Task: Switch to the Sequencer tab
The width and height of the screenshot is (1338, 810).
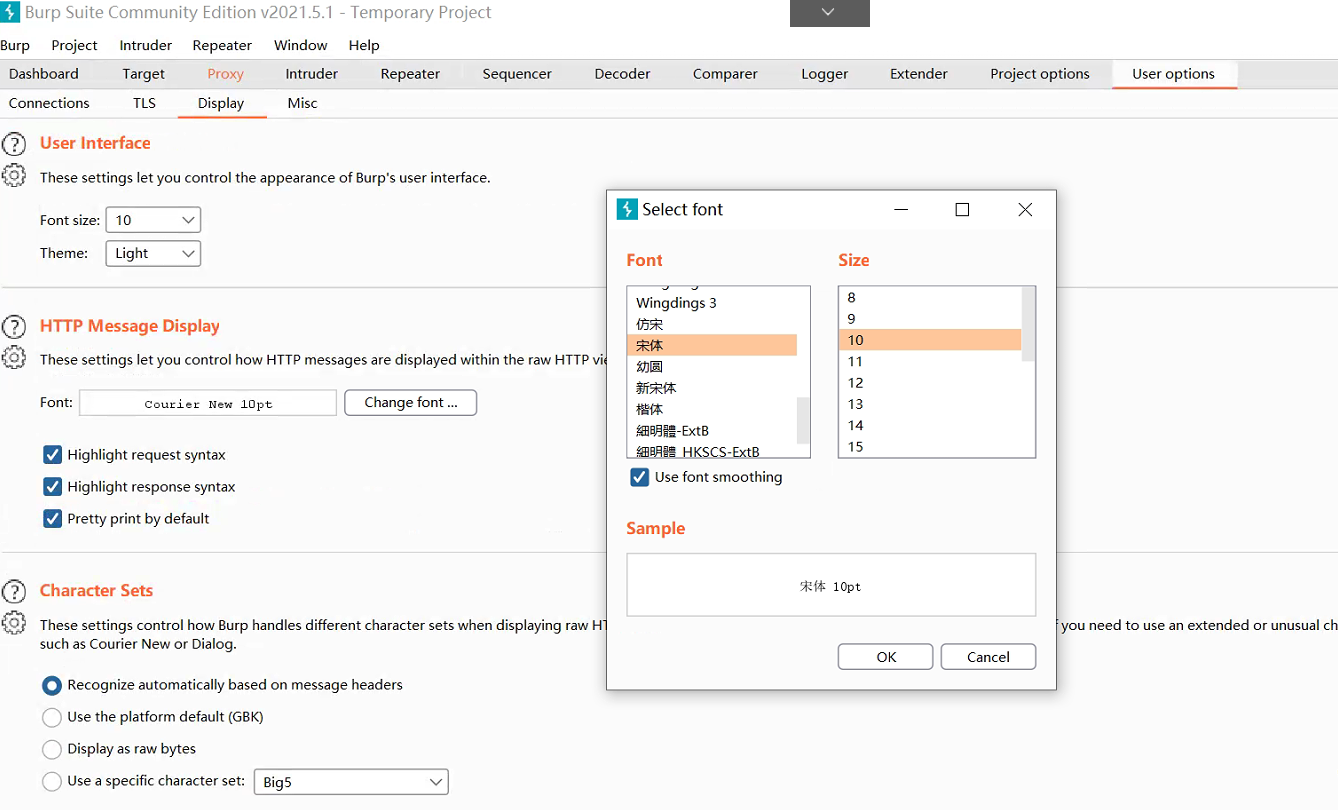Action: (517, 74)
